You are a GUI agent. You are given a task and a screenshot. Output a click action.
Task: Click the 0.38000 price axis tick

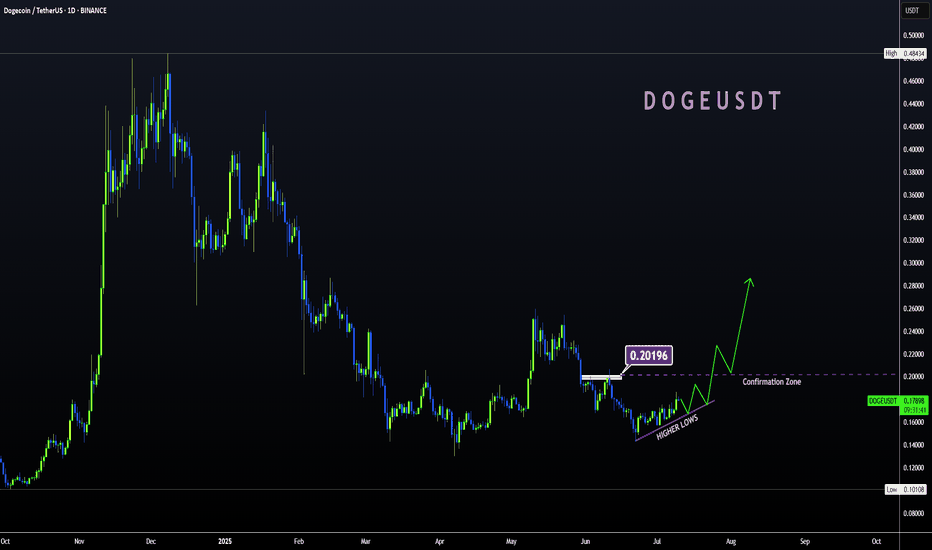914,172
